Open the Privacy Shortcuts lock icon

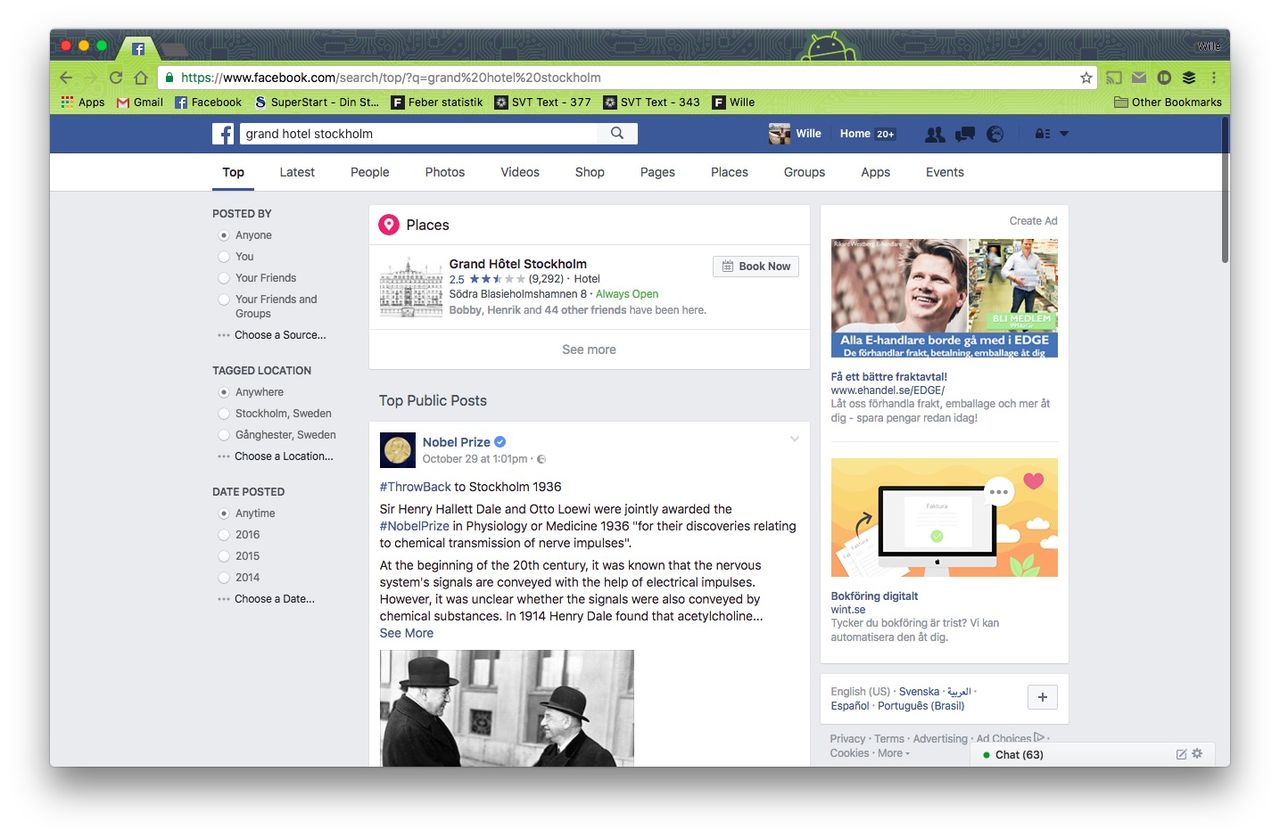click(x=1041, y=134)
